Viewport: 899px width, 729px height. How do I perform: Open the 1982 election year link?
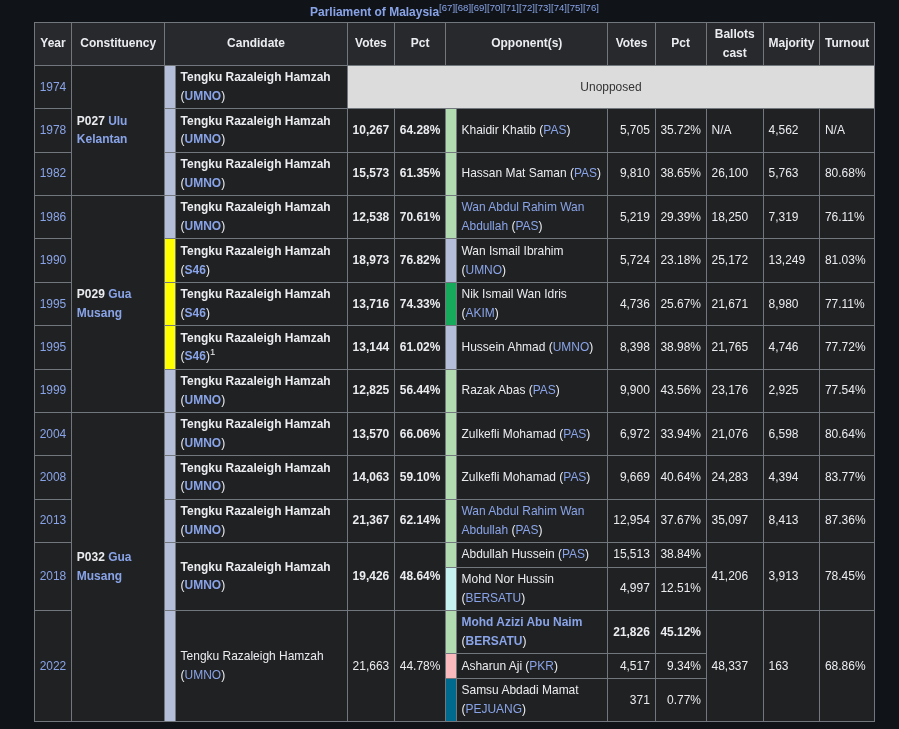(53, 173)
